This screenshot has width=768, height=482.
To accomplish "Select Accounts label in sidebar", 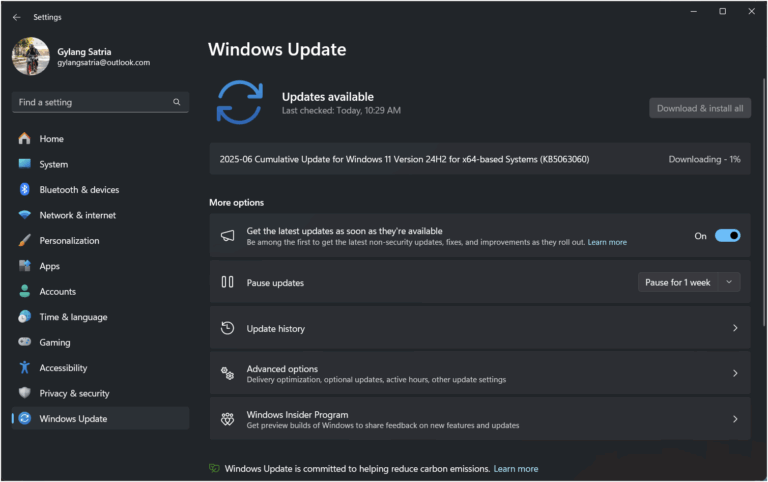I will click(57, 291).
